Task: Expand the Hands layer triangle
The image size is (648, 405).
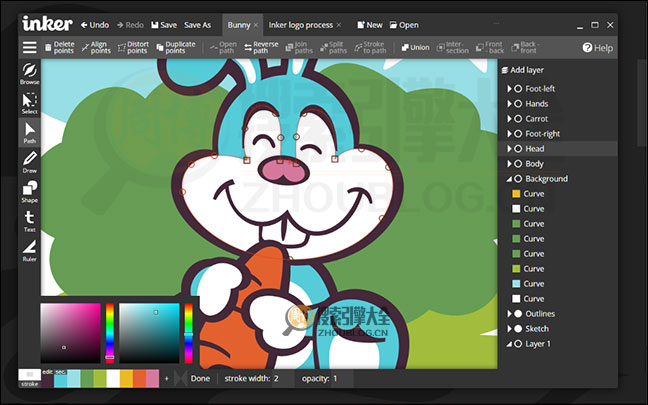Action: [x=510, y=104]
